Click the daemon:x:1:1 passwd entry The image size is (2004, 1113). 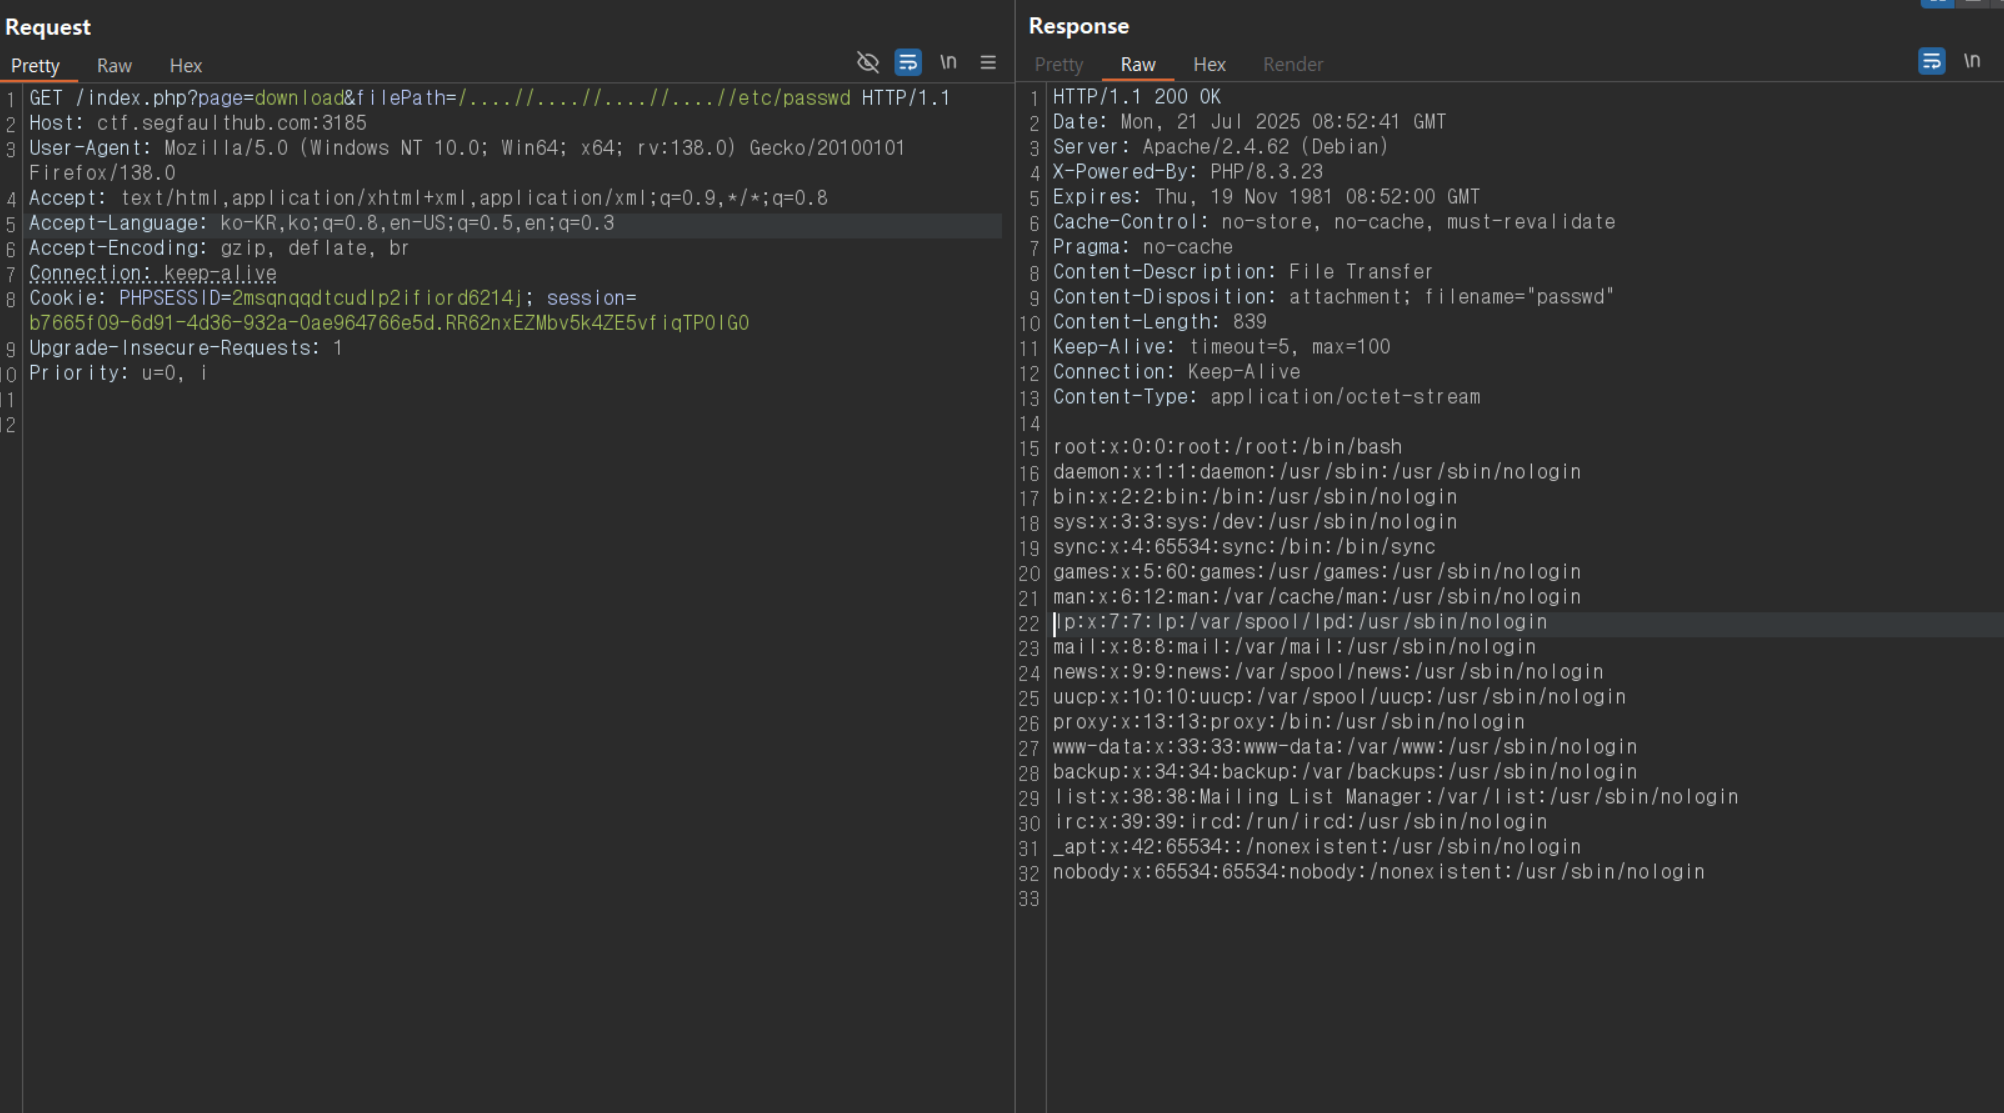1317,472
